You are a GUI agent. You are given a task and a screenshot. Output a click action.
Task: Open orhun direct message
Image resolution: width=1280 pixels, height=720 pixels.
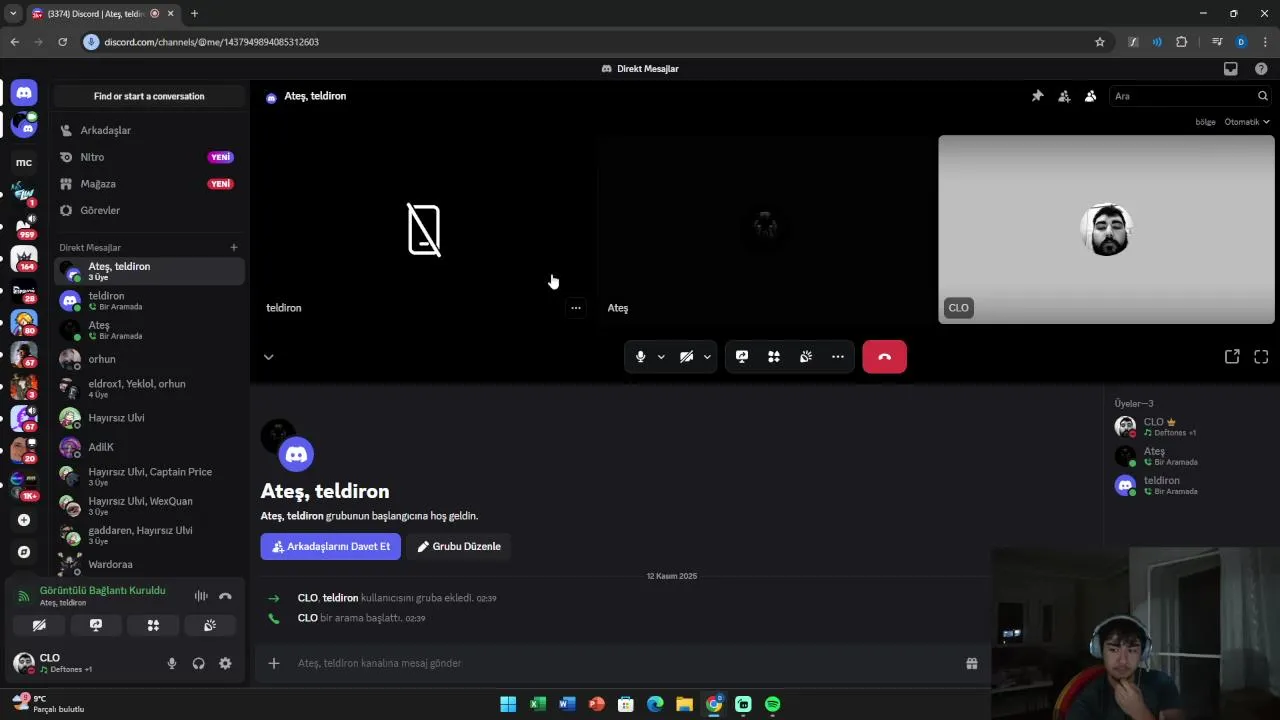pos(149,359)
